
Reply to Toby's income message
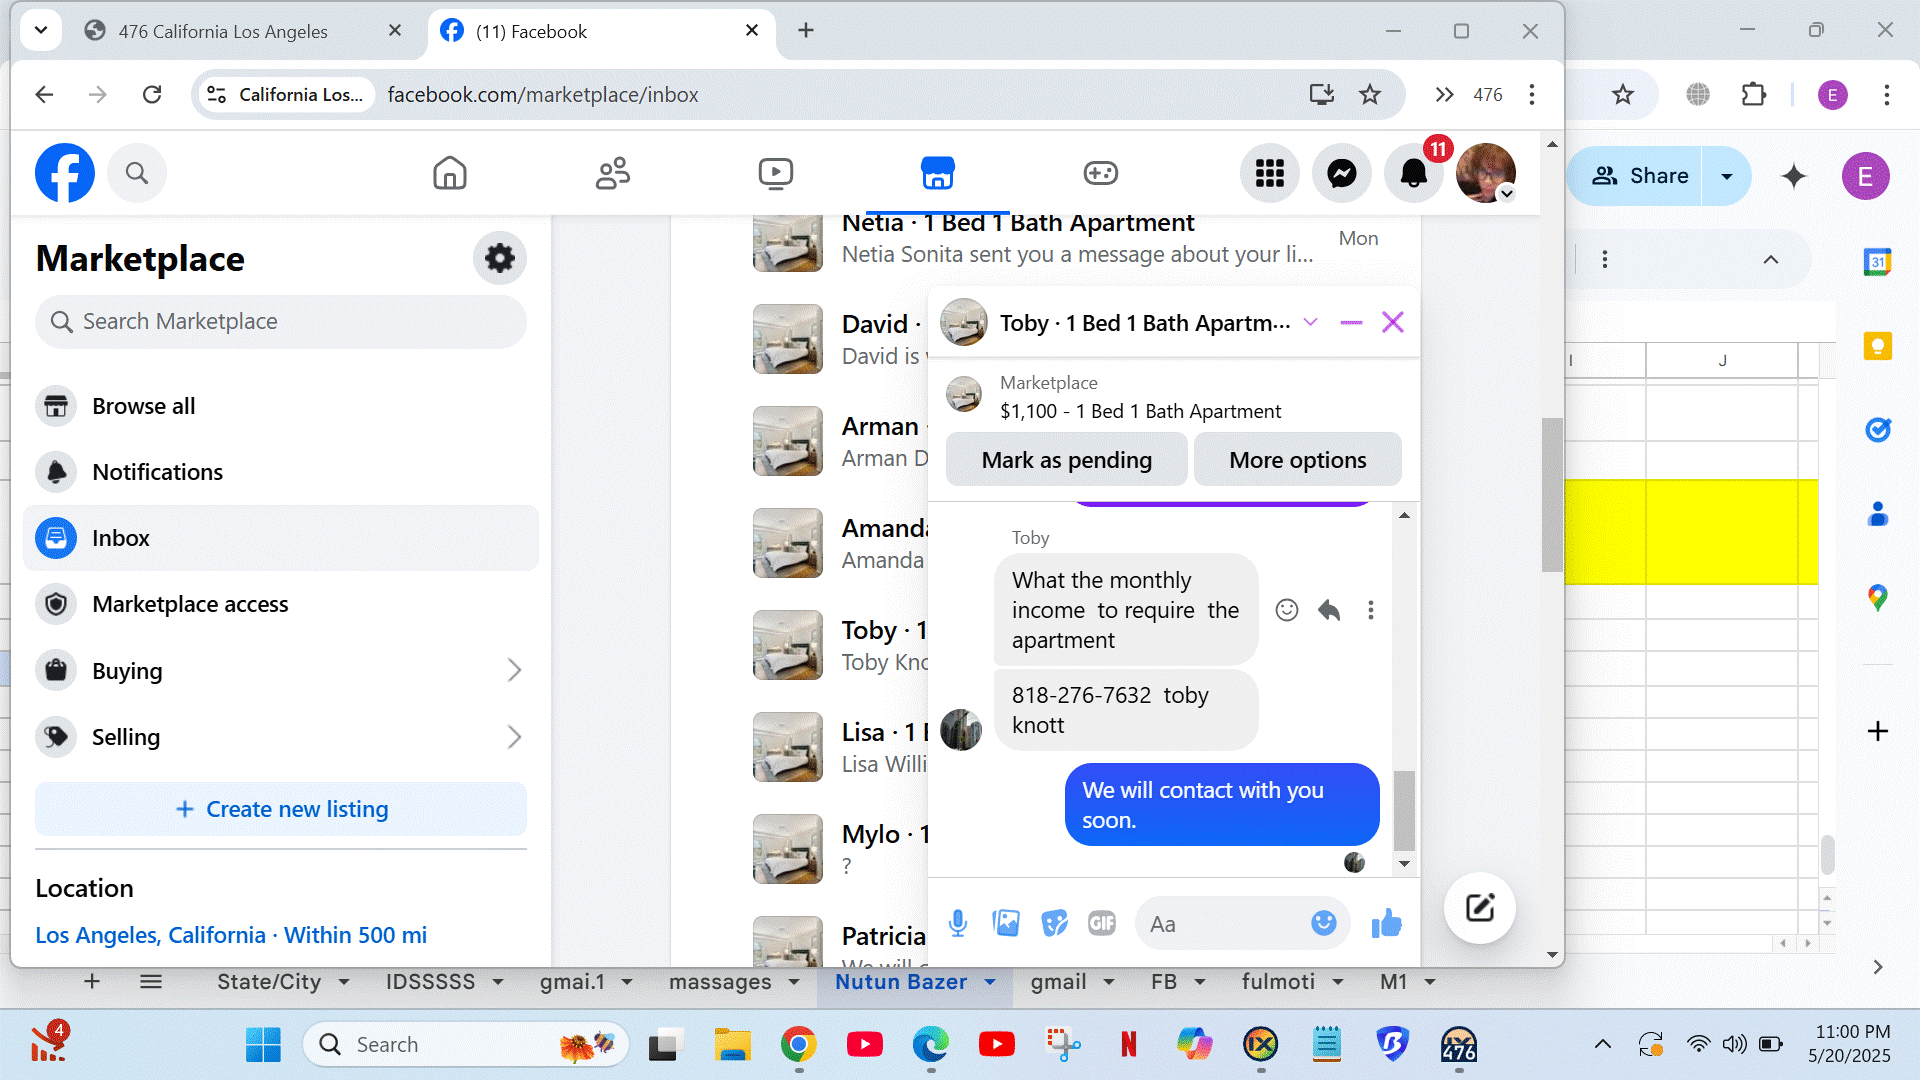tap(1328, 610)
